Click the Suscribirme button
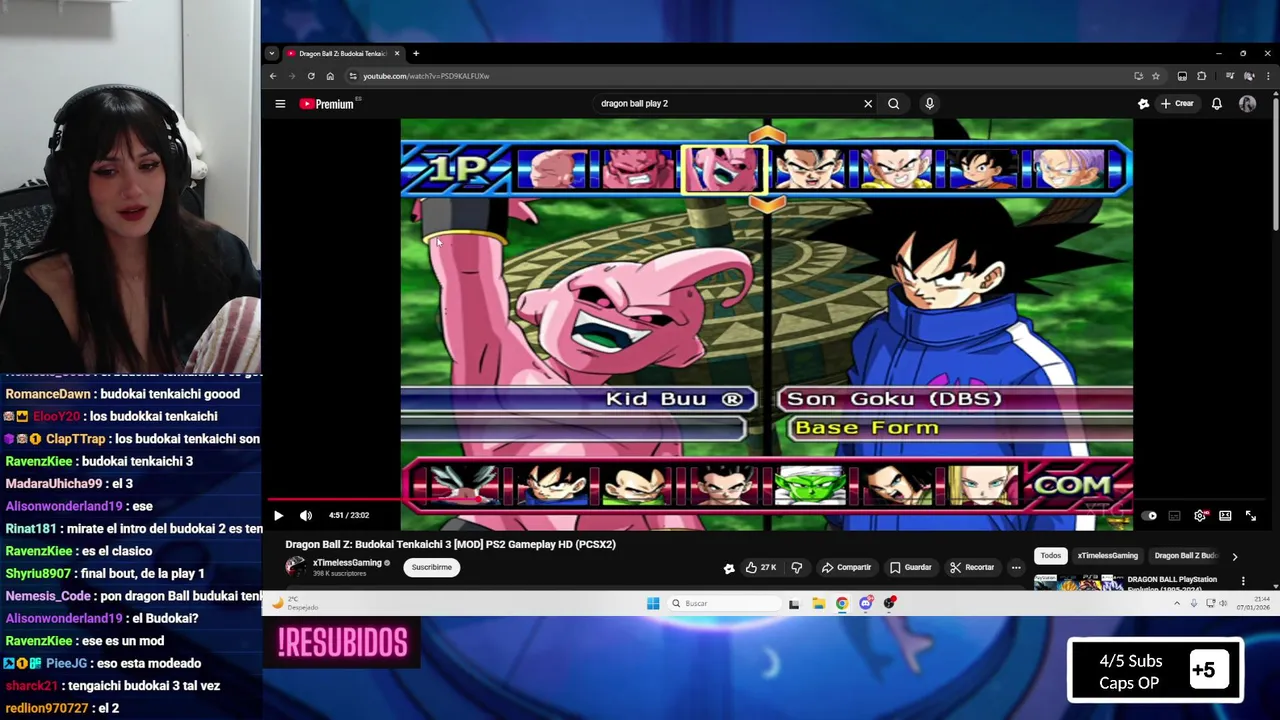Image resolution: width=1280 pixels, height=720 pixels. coord(432,567)
